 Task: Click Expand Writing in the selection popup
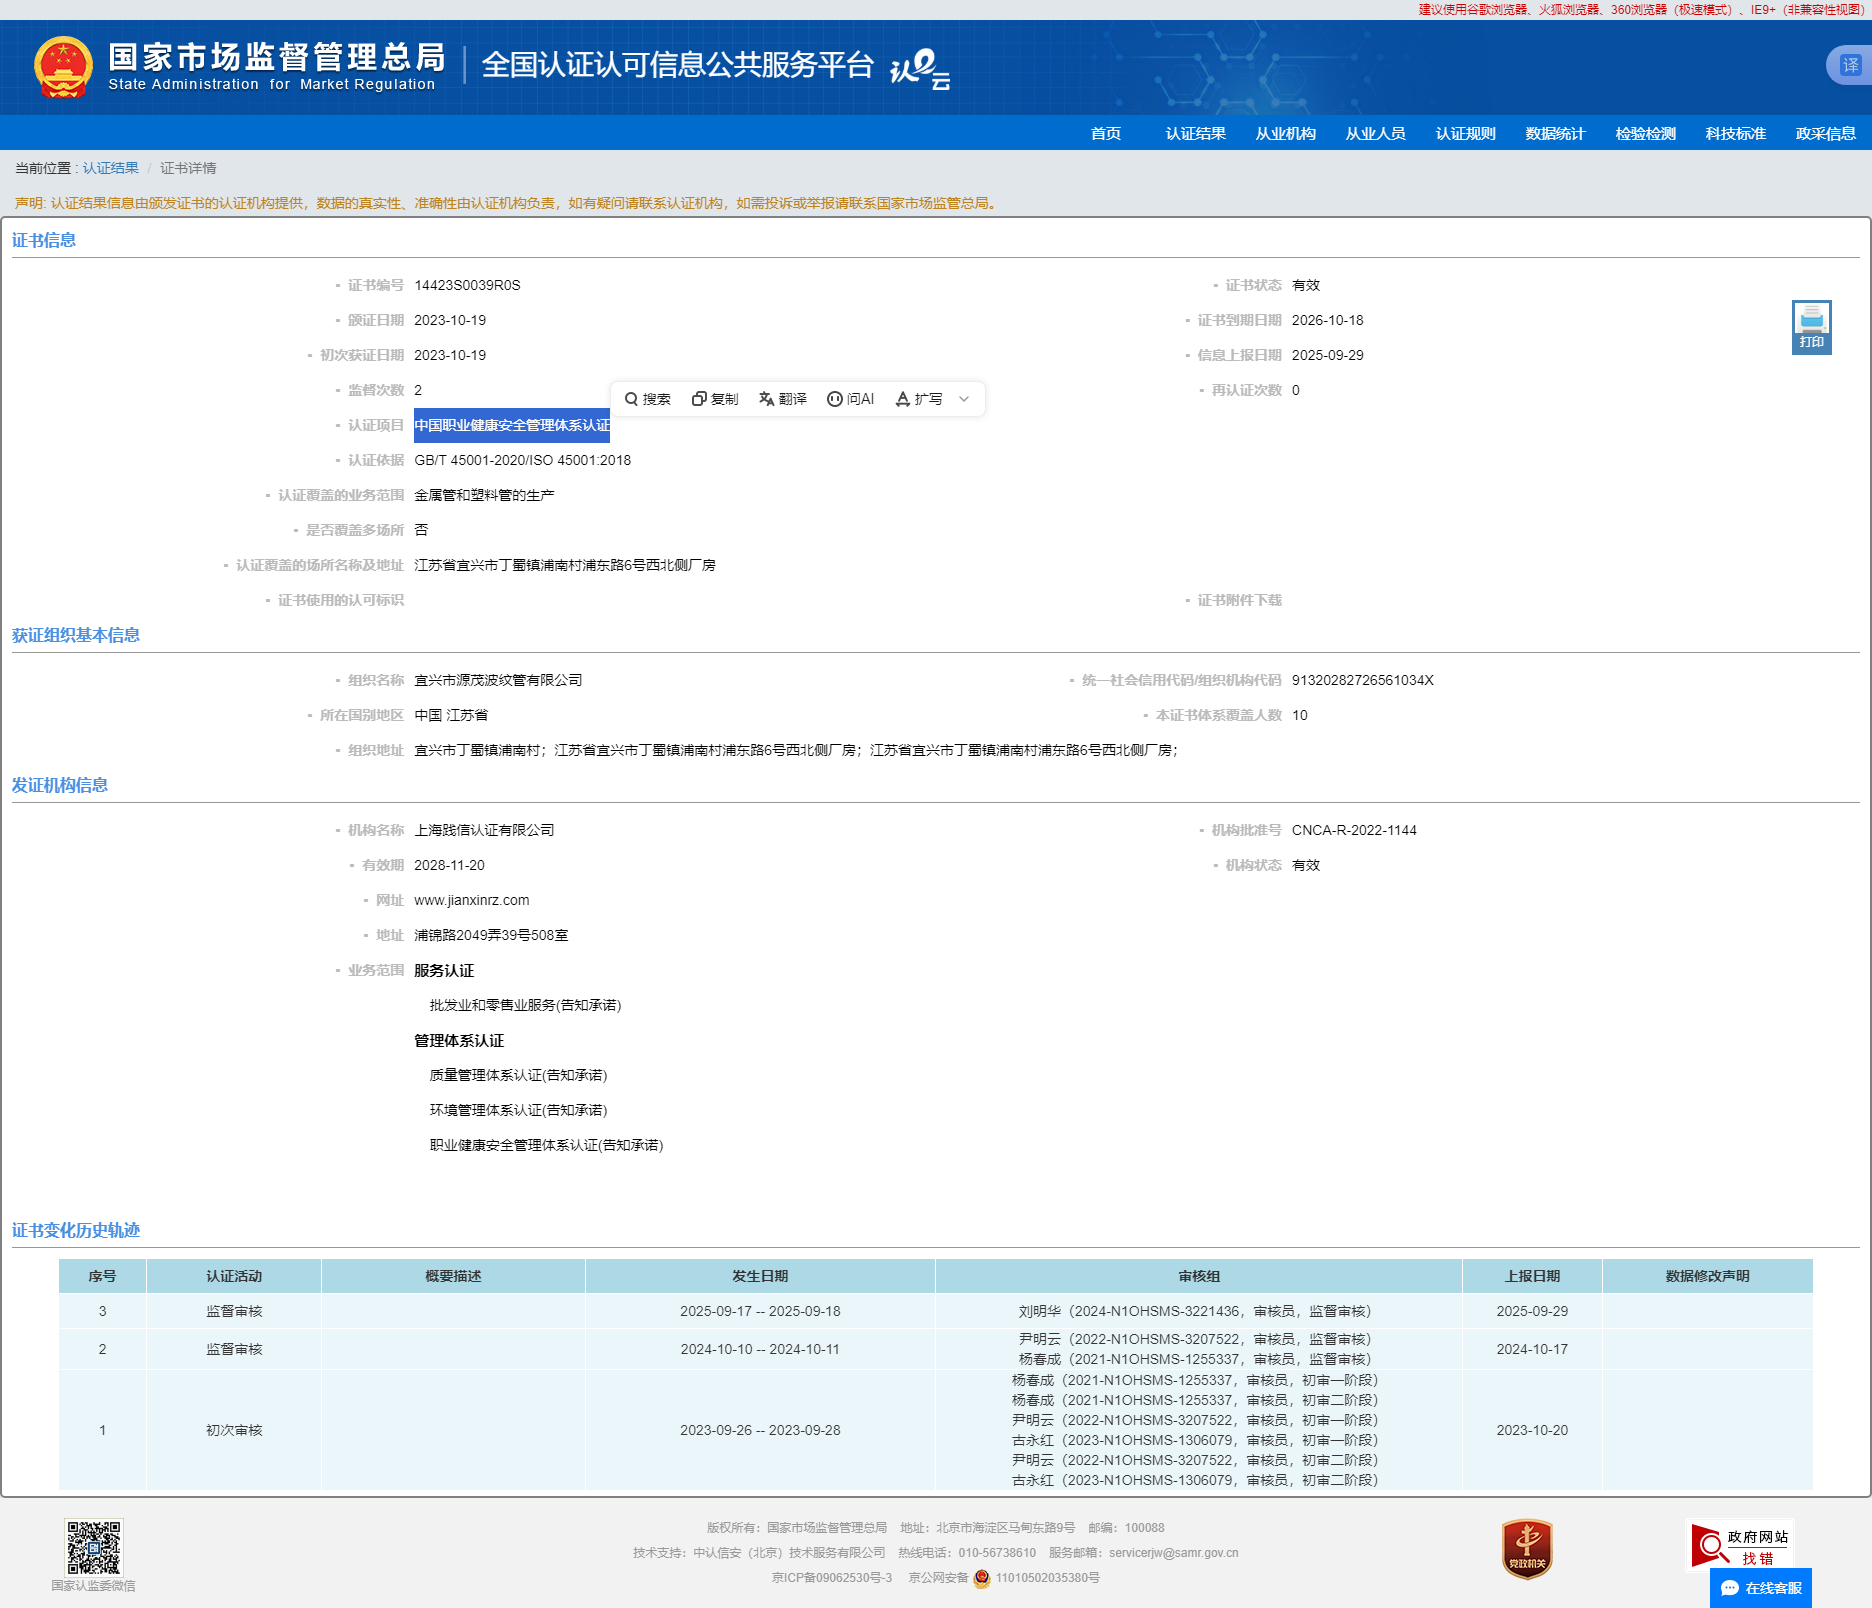click(919, 399)
